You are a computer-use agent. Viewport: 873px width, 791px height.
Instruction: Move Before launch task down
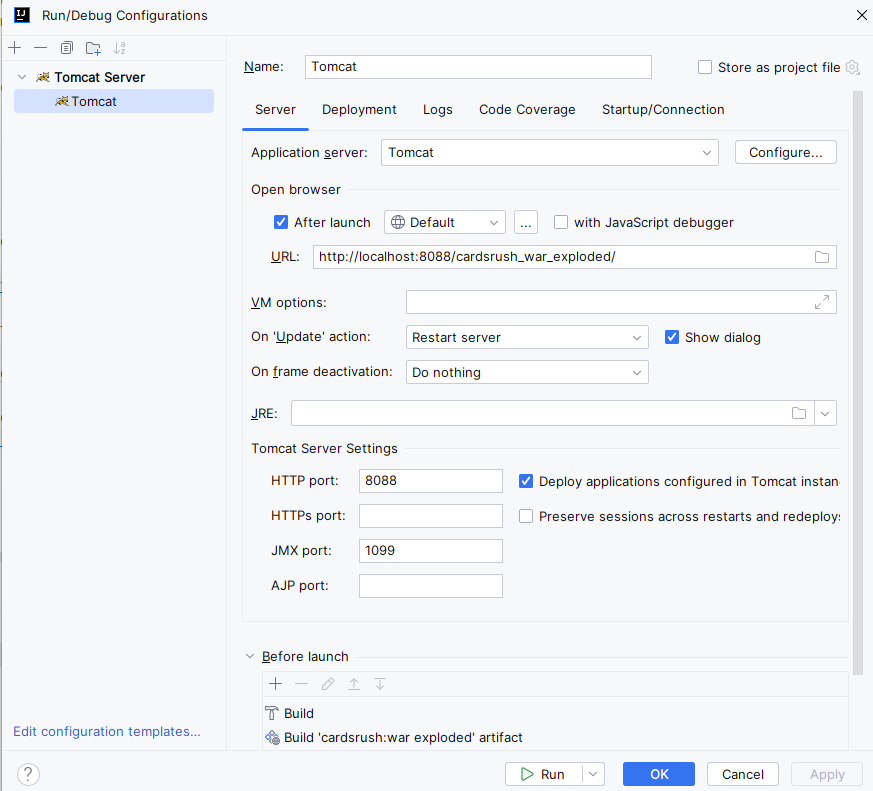pos(380,684)
